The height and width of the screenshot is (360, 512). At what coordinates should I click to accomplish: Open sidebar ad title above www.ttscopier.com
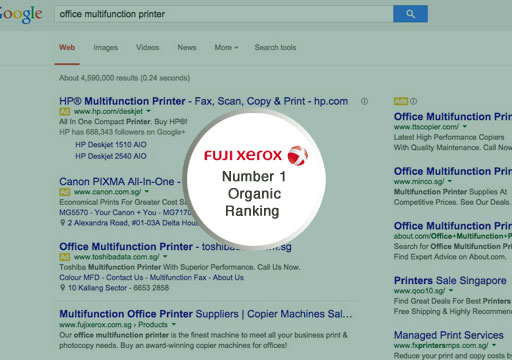pyautogui.click(x=453, y=117)
